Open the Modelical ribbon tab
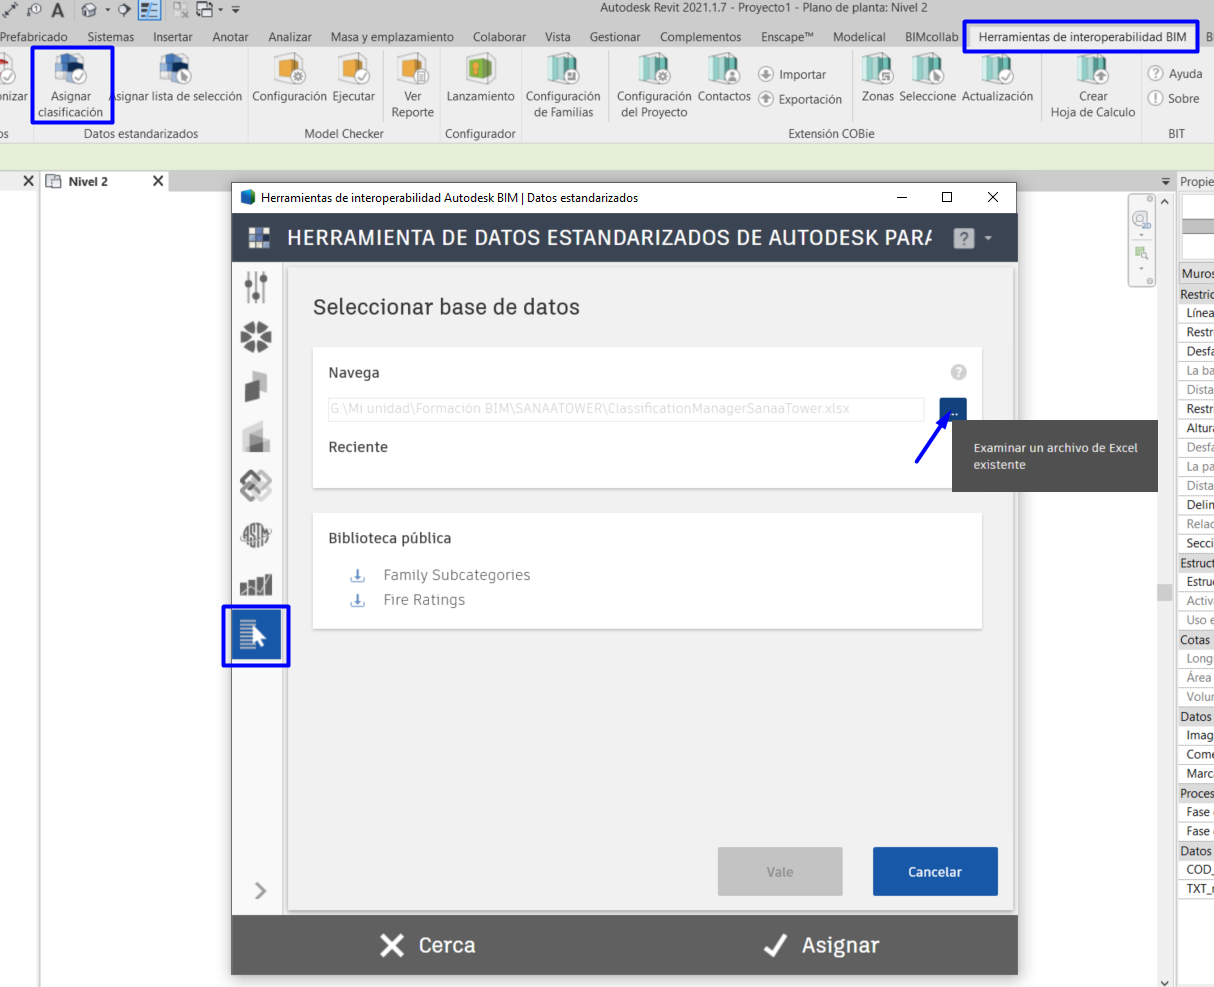This screenshot has width=1214, height=987. (x=859, y=37)
